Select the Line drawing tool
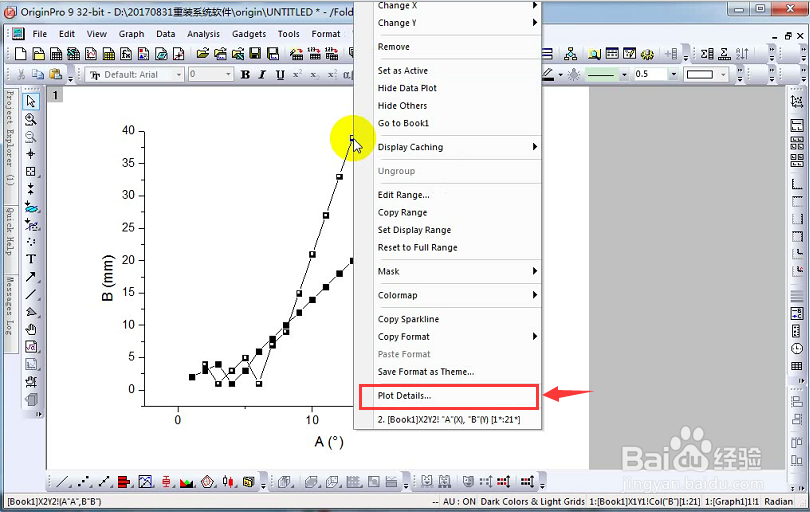The height and width of the screenshot is (512, 810). pyautogui.click(x=30, y=294)
